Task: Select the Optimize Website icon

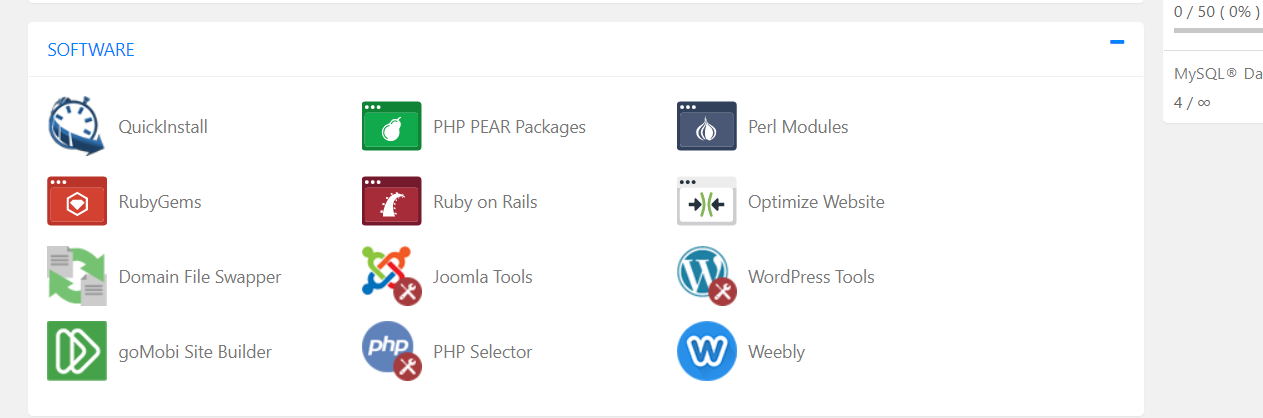Action: coord(706,202)
